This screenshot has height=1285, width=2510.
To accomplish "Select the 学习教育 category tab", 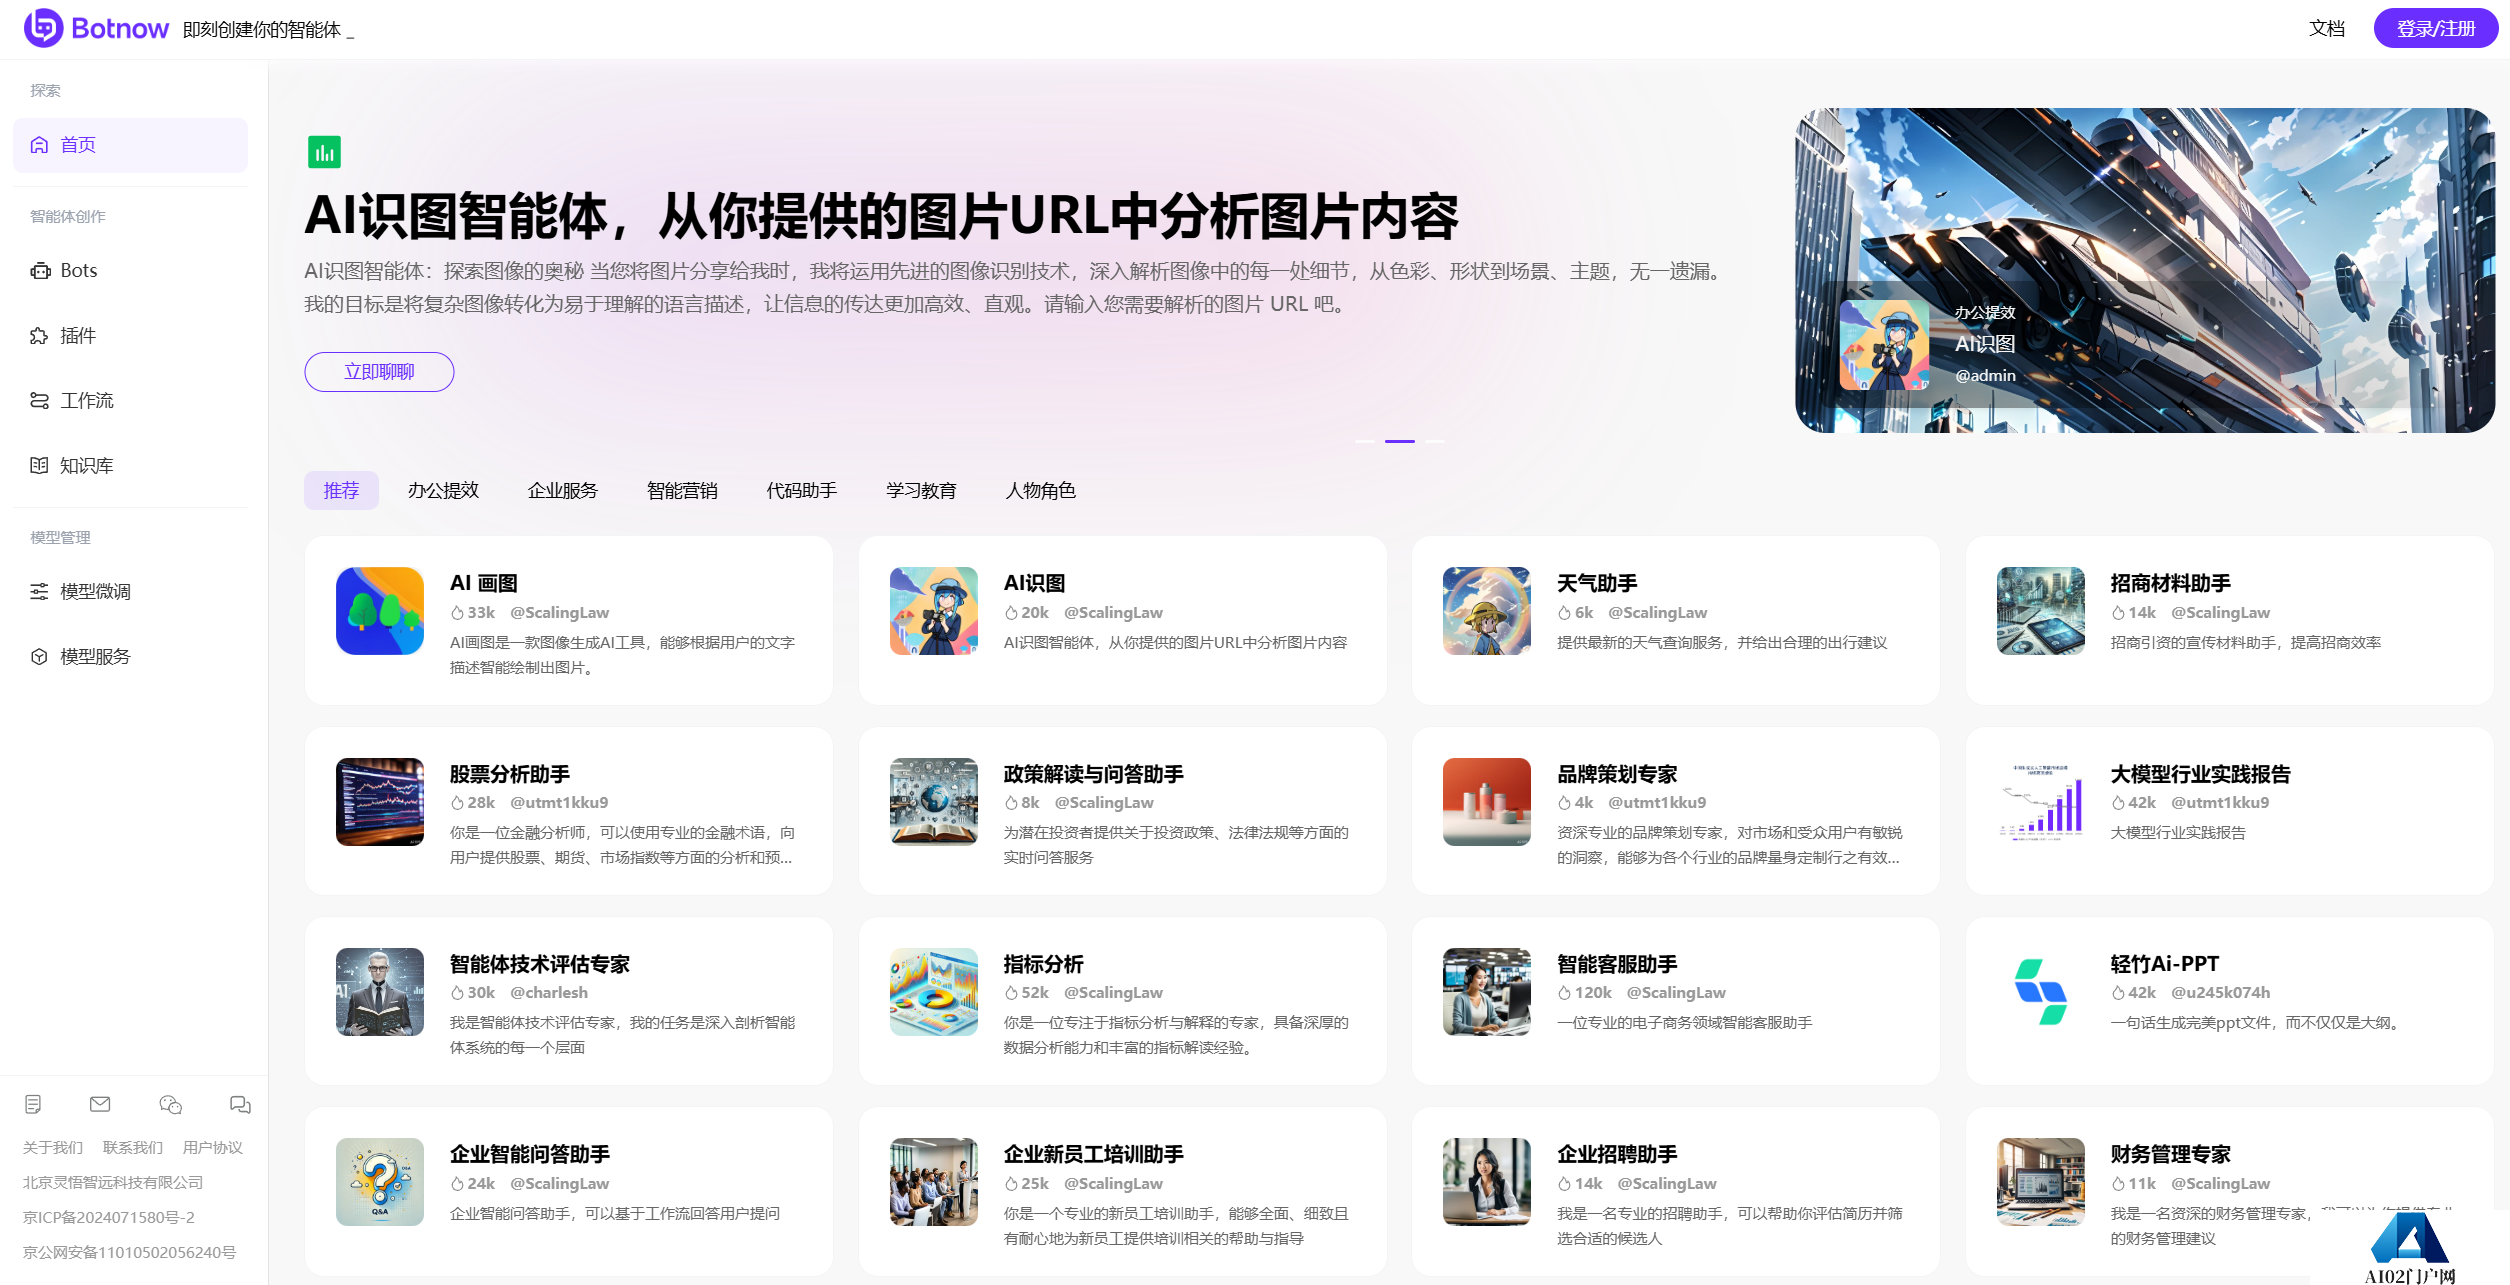I will tap(921, 490).
